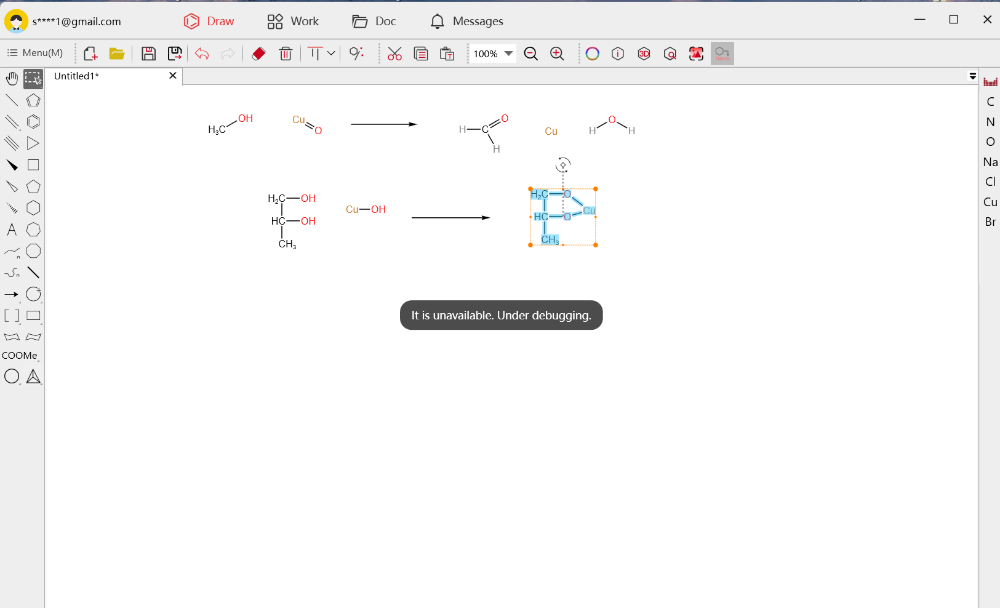Choose the bracket tool
Image resolution: width=1000 pixels, height=608 pixels.
click(12, 316)
